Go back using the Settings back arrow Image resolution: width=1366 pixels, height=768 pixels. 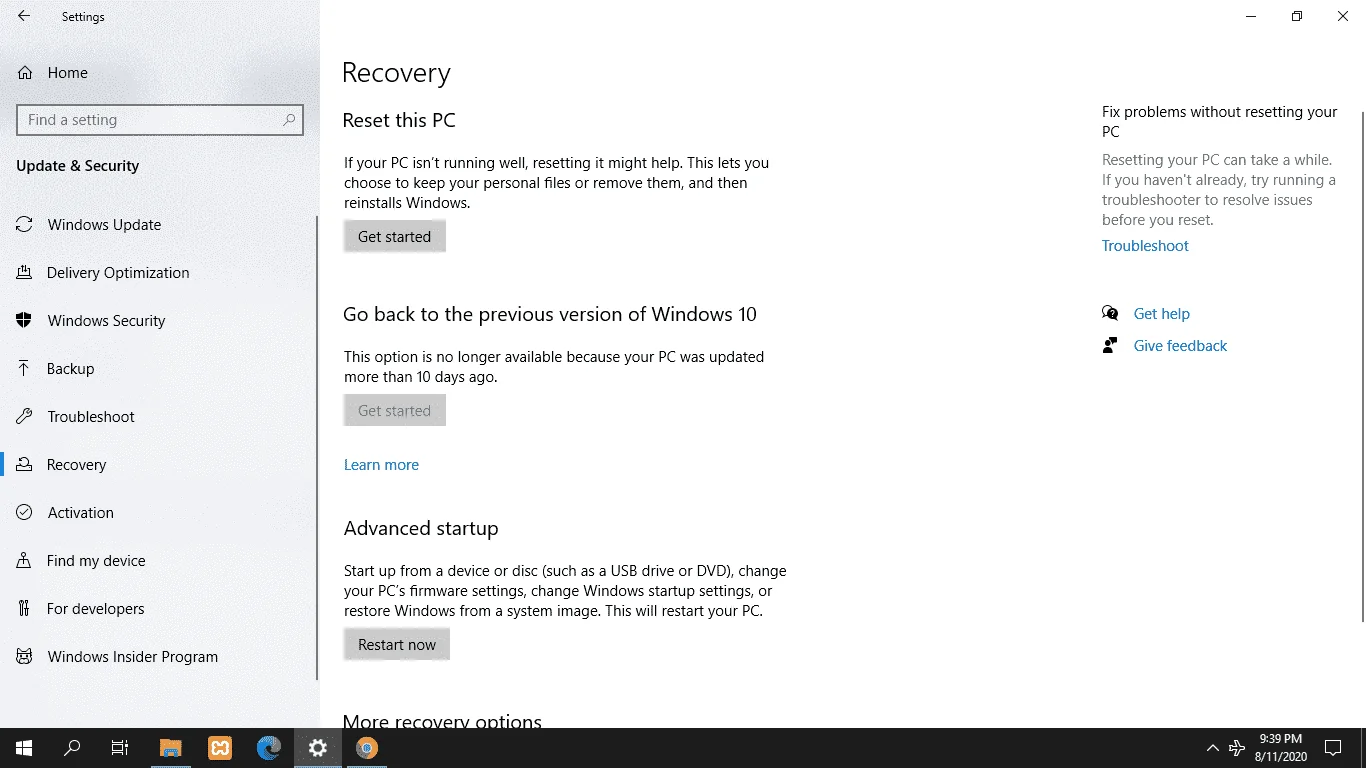point(24,16)
